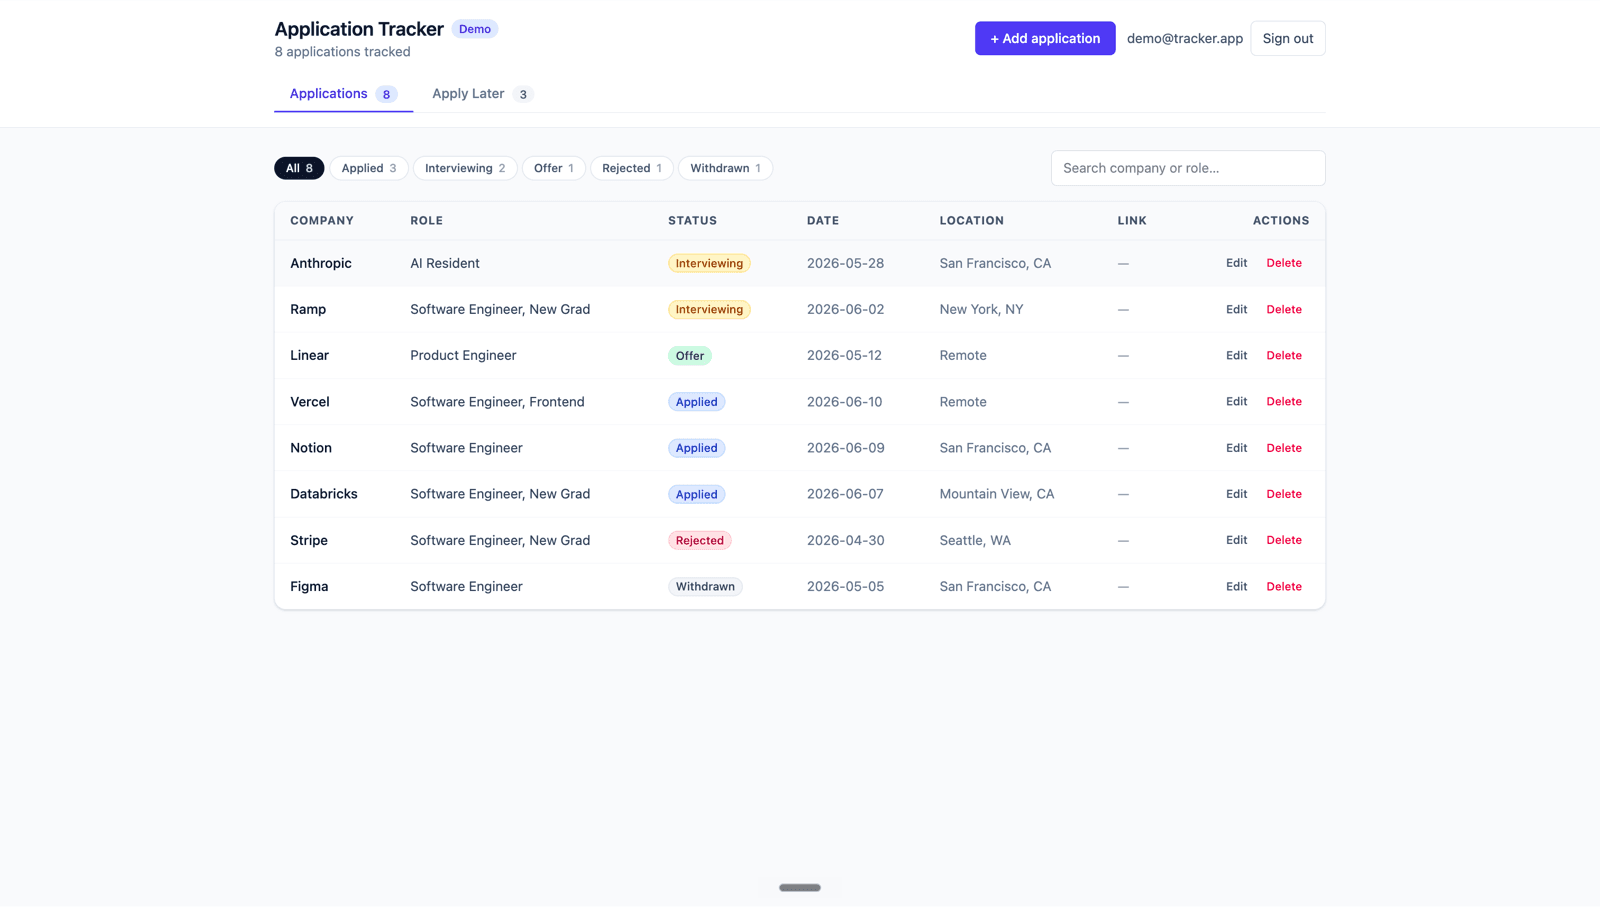Focus the search company or role field
The height and width of the screenshot is (907, 1600).
(1188, 168)
